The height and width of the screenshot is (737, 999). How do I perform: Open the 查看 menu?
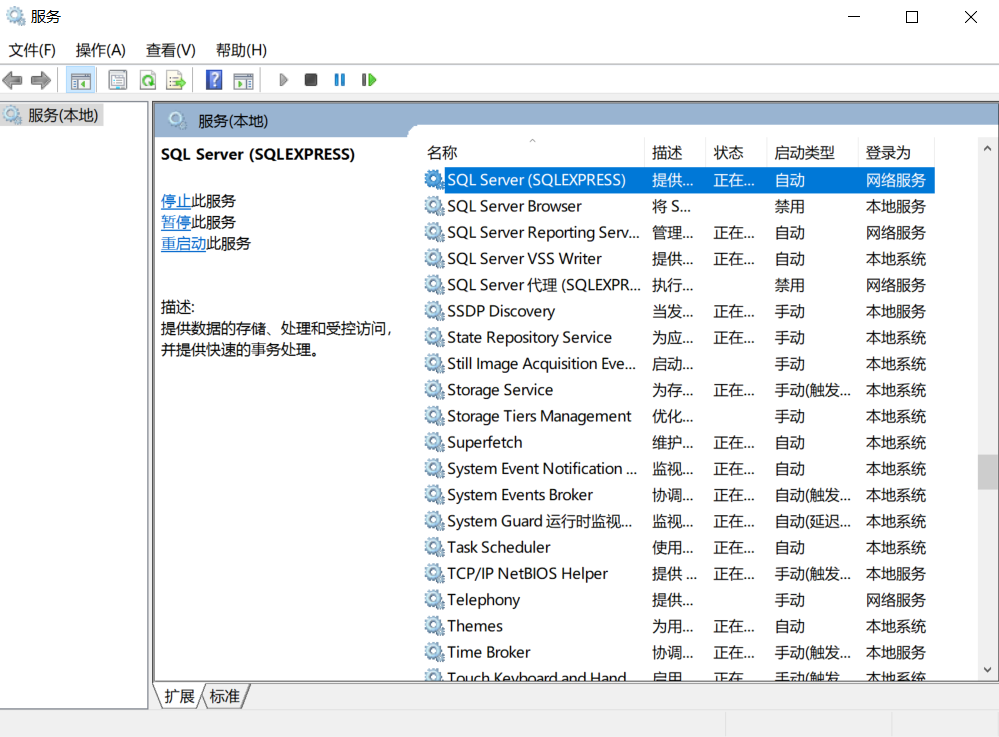pyautogui.click(x=167, y=49)
